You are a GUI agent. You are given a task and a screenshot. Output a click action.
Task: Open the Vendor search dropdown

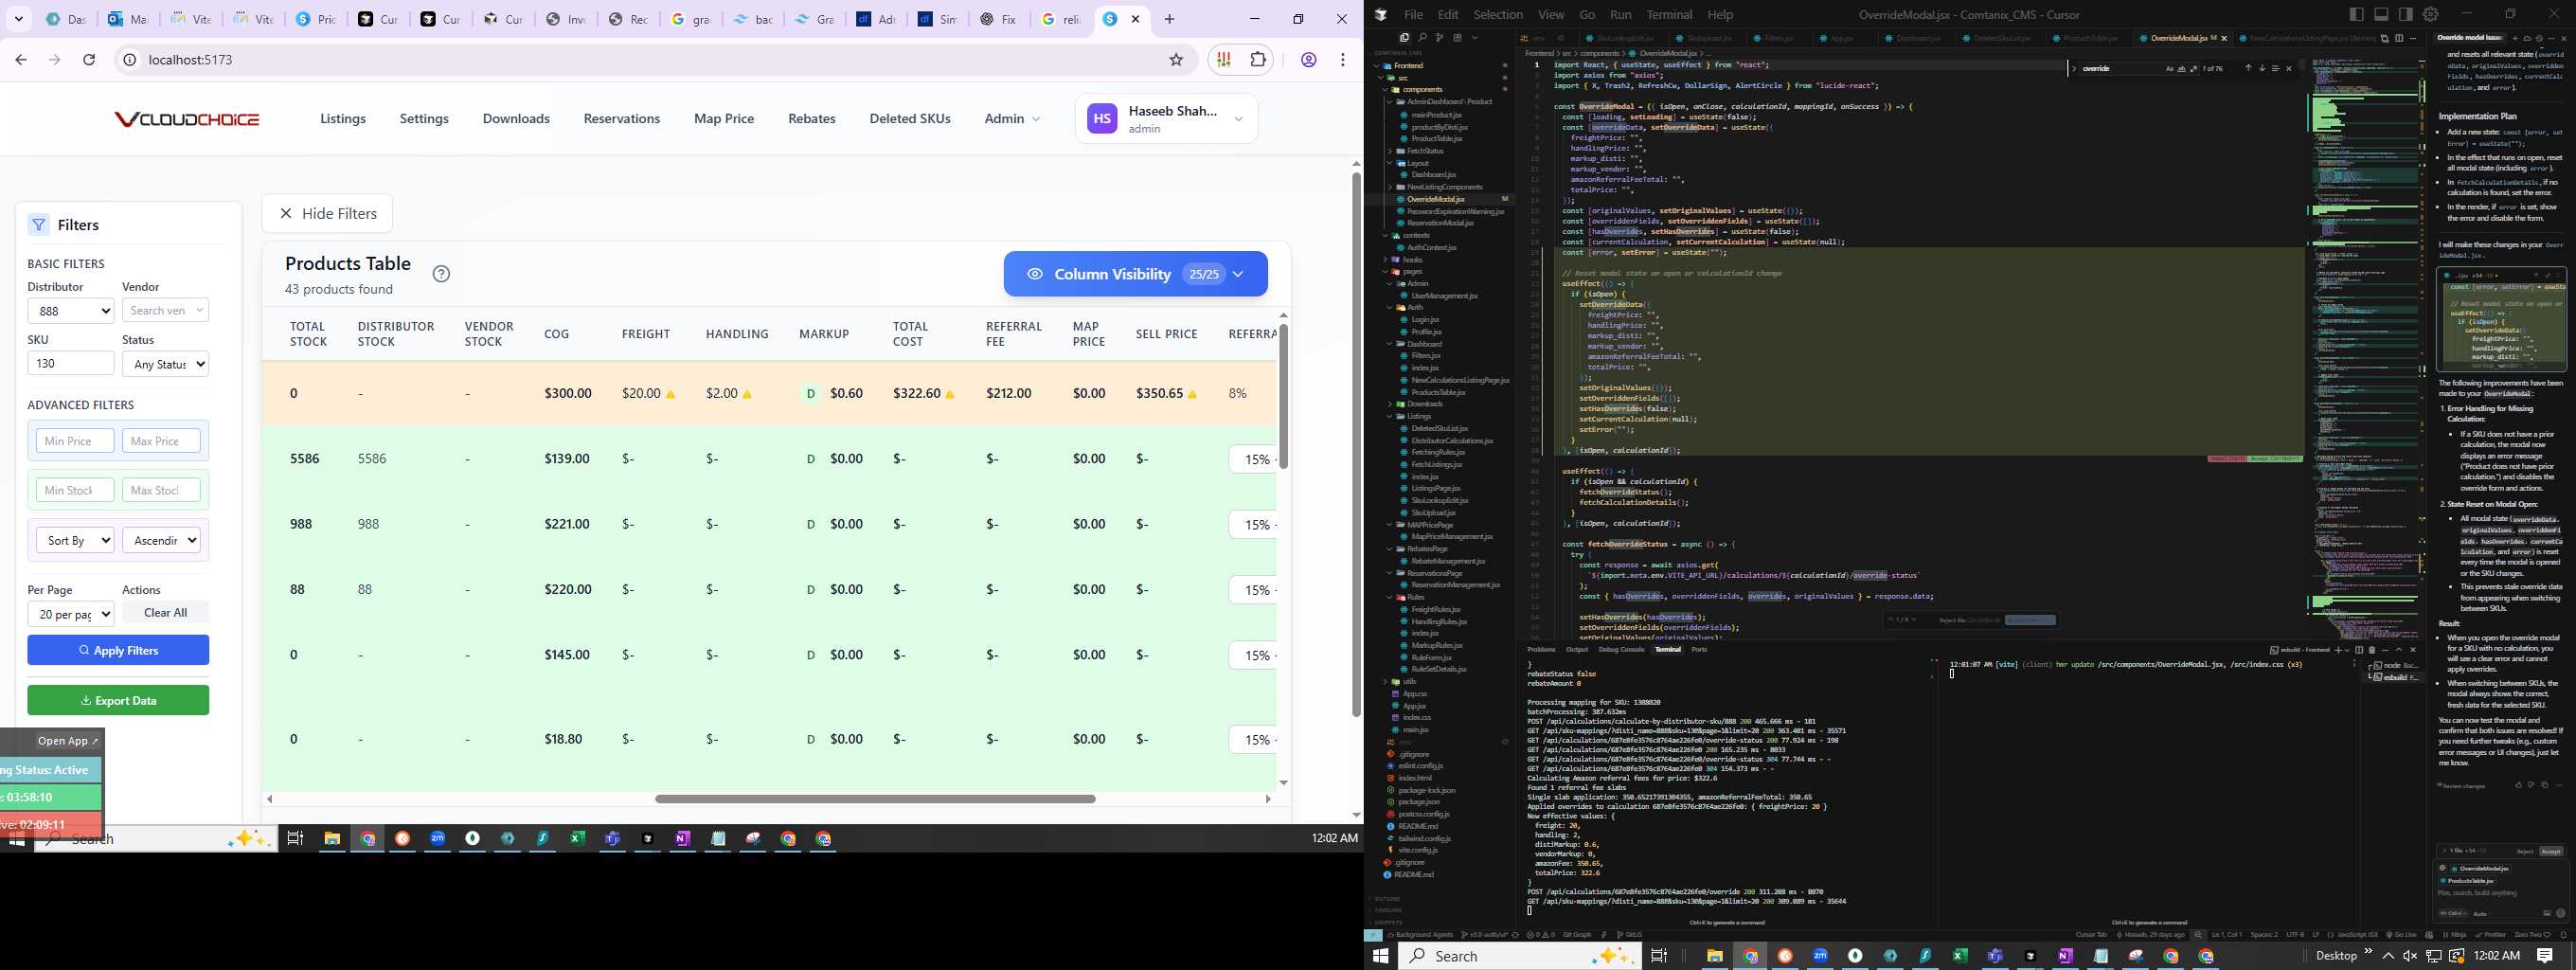[x=165, y=310]
